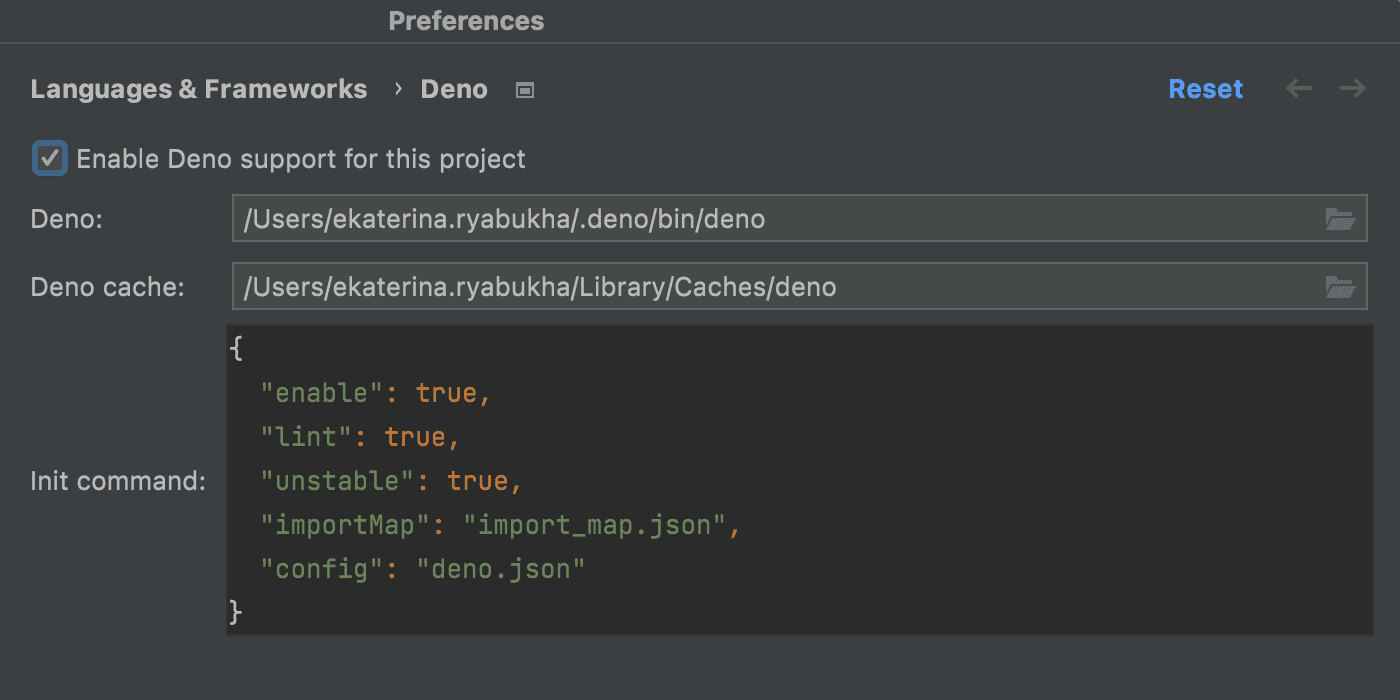Click the "lint": true line
Viewport: 1400px width, 700px height.
(360, 437)
